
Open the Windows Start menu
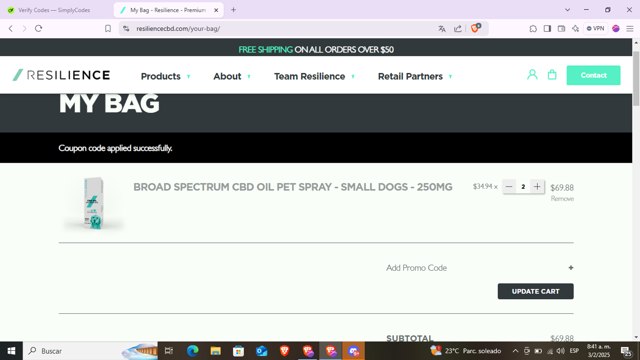pyautogui.click(x=11, y=351)
